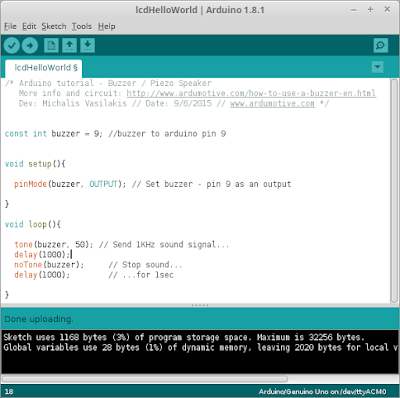Click 'Arduino/Genuino Uno on /dev/ttyACM0' board label
Screen dimensions: 400x398
322,391
